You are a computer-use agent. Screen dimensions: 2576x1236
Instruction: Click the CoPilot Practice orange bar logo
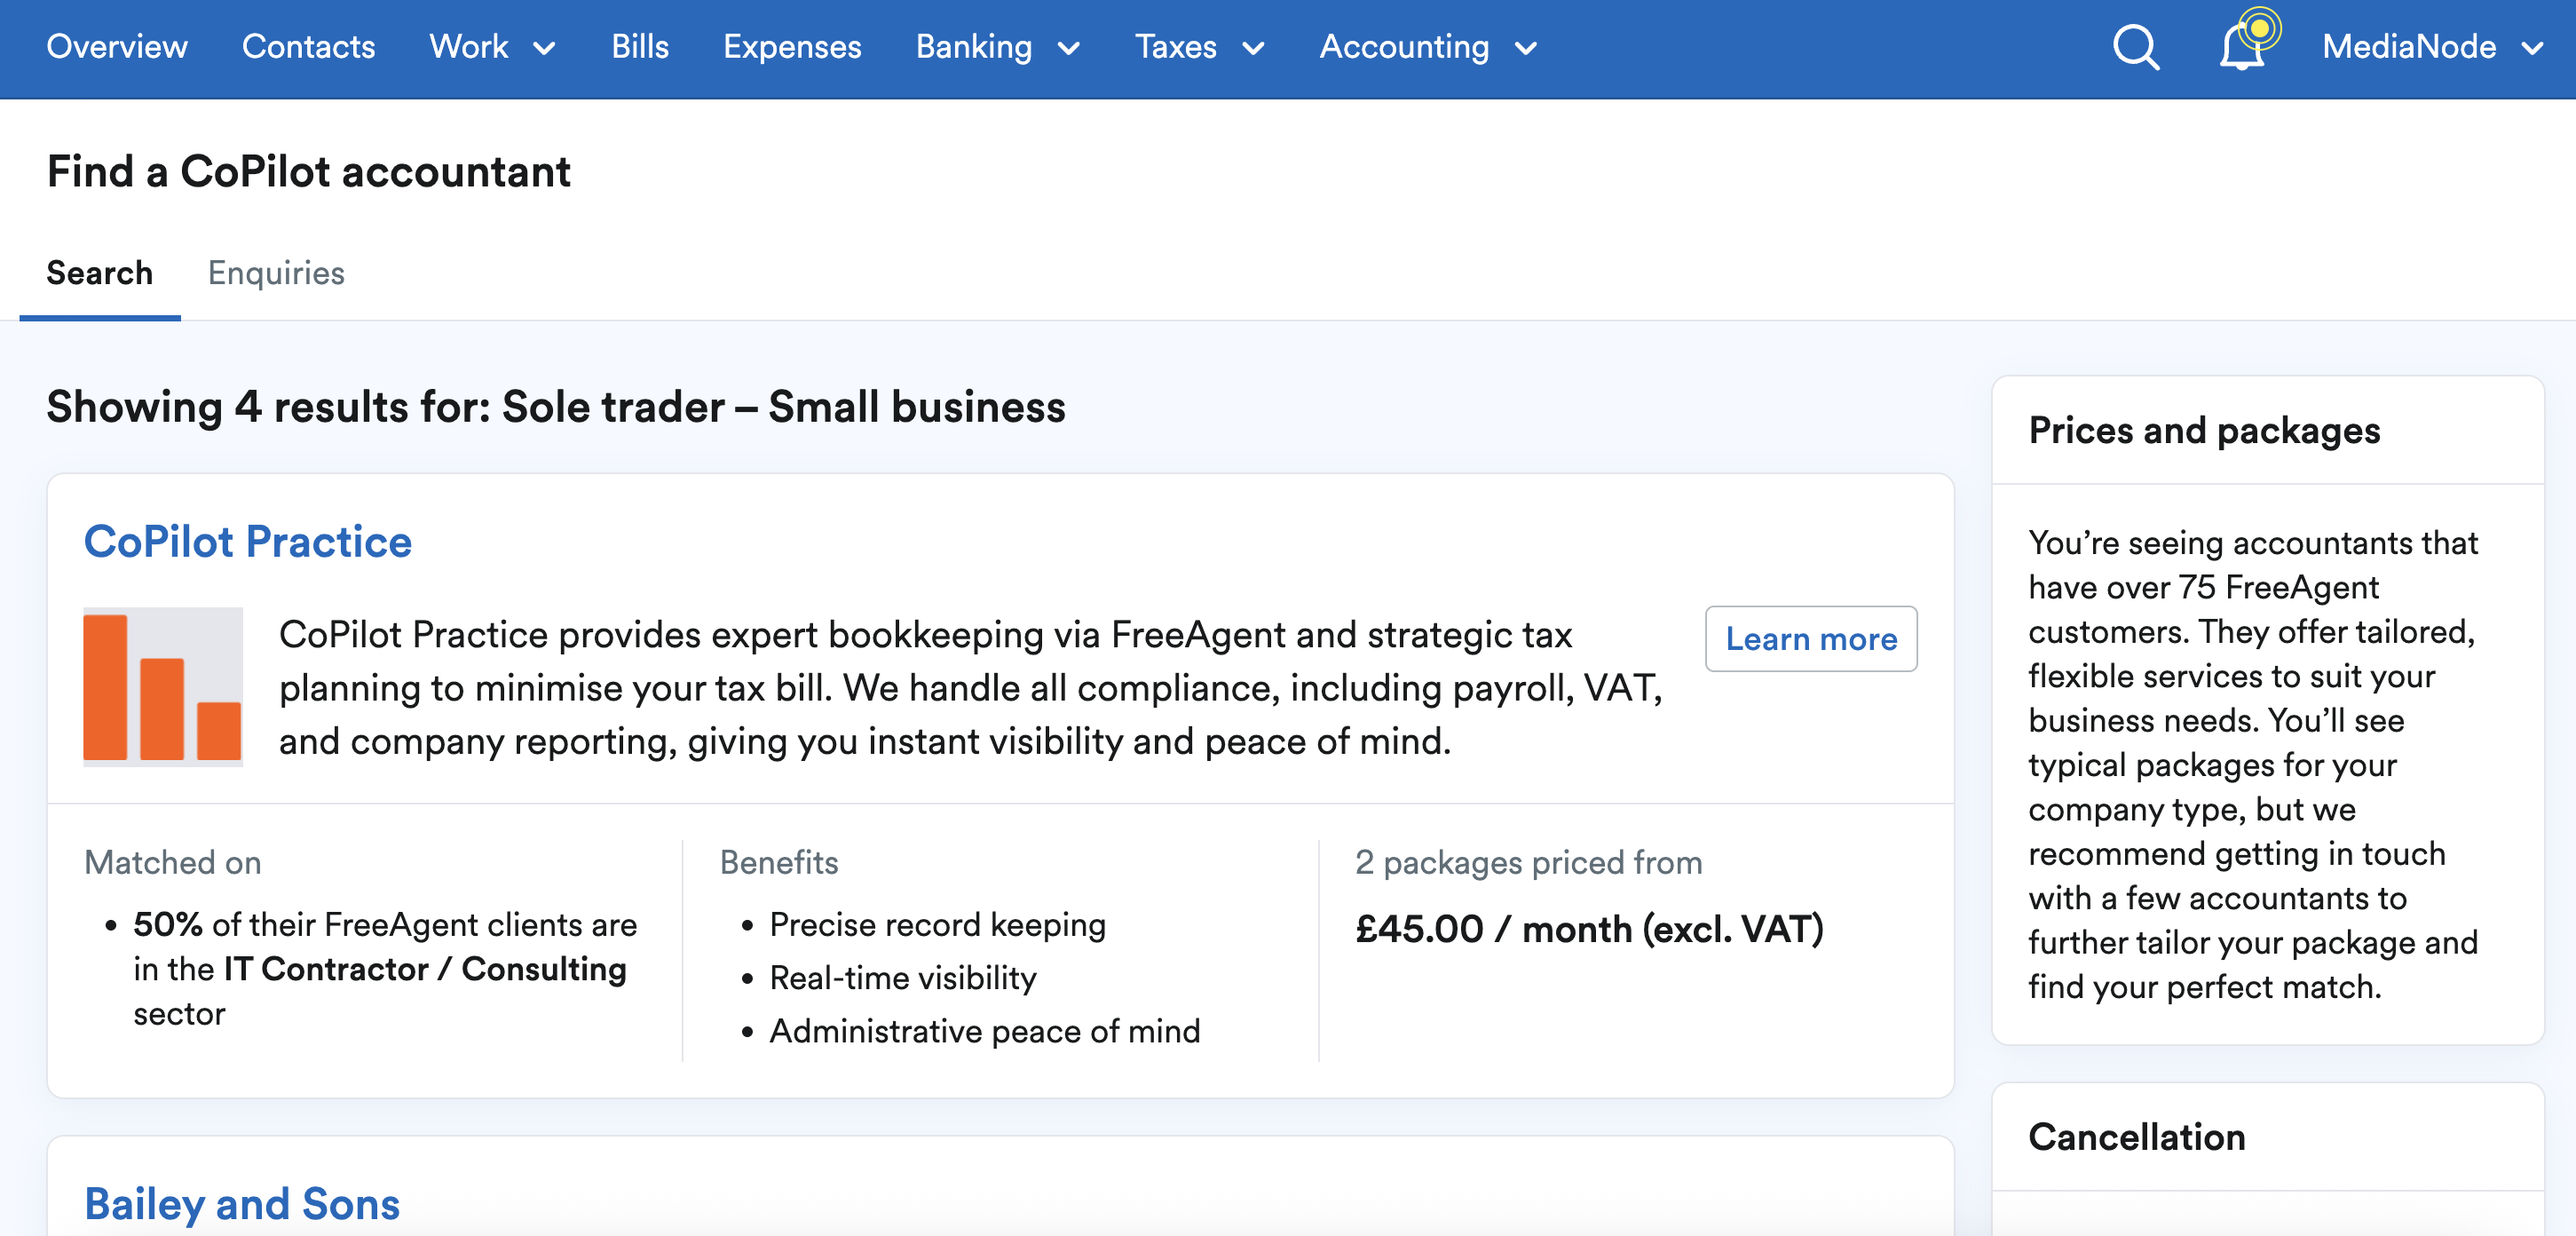point(163,687)
